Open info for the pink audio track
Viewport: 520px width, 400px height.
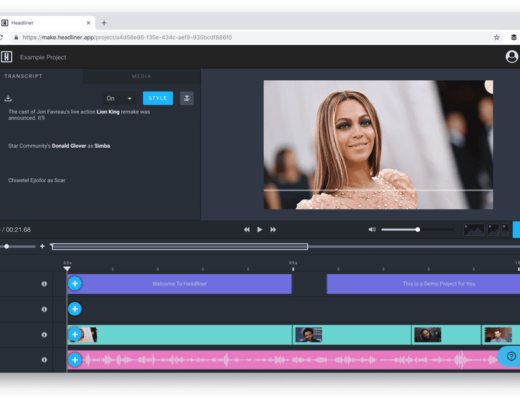pos(44,360)
